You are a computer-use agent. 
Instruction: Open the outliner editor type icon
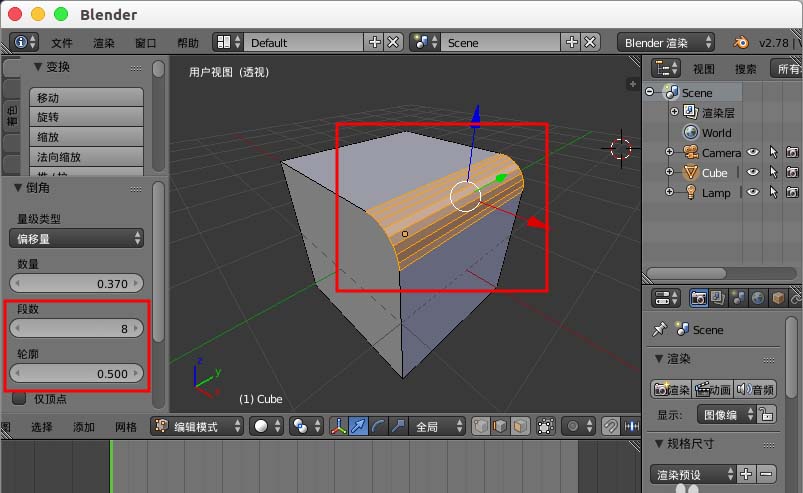tap(665, 68)
